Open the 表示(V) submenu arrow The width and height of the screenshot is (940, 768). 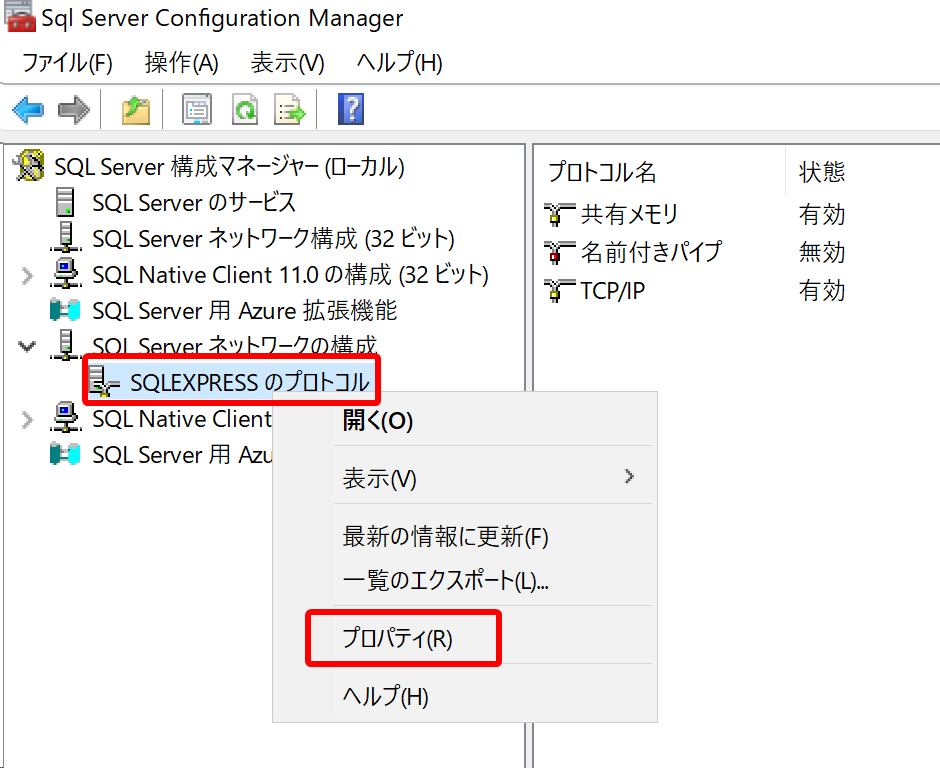tap(629, 478)
